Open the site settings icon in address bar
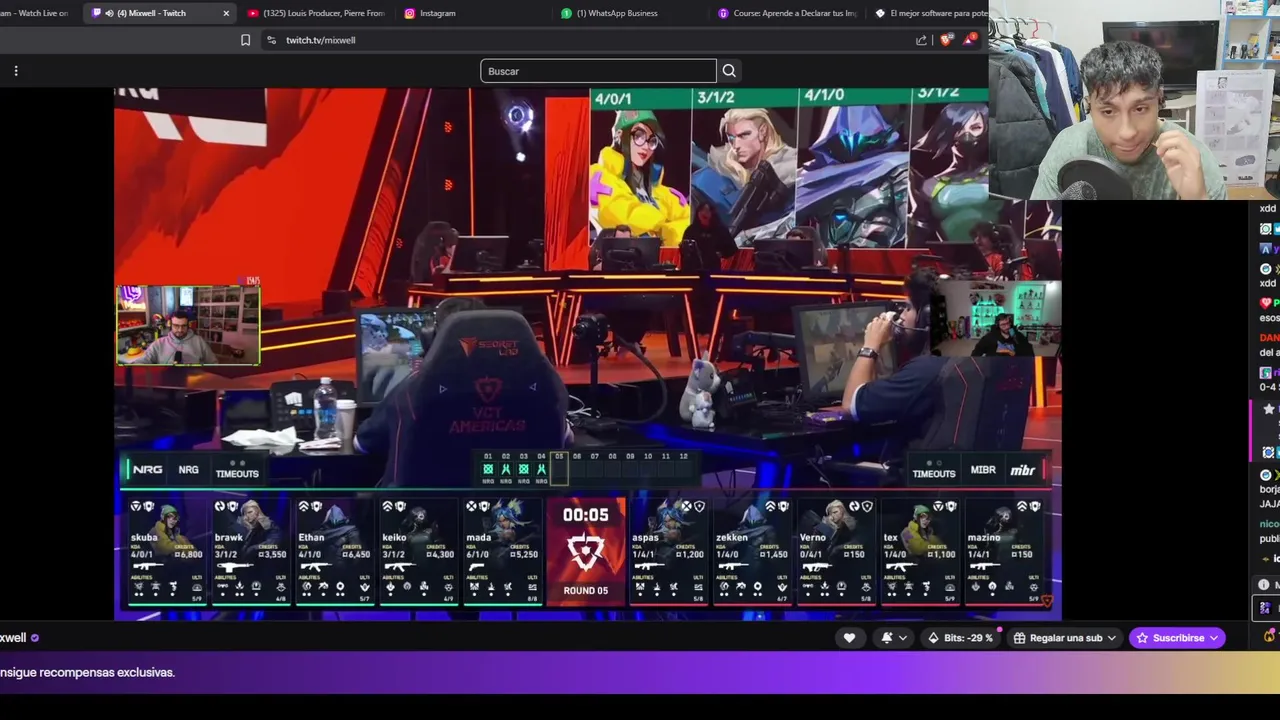 point(271,40)
